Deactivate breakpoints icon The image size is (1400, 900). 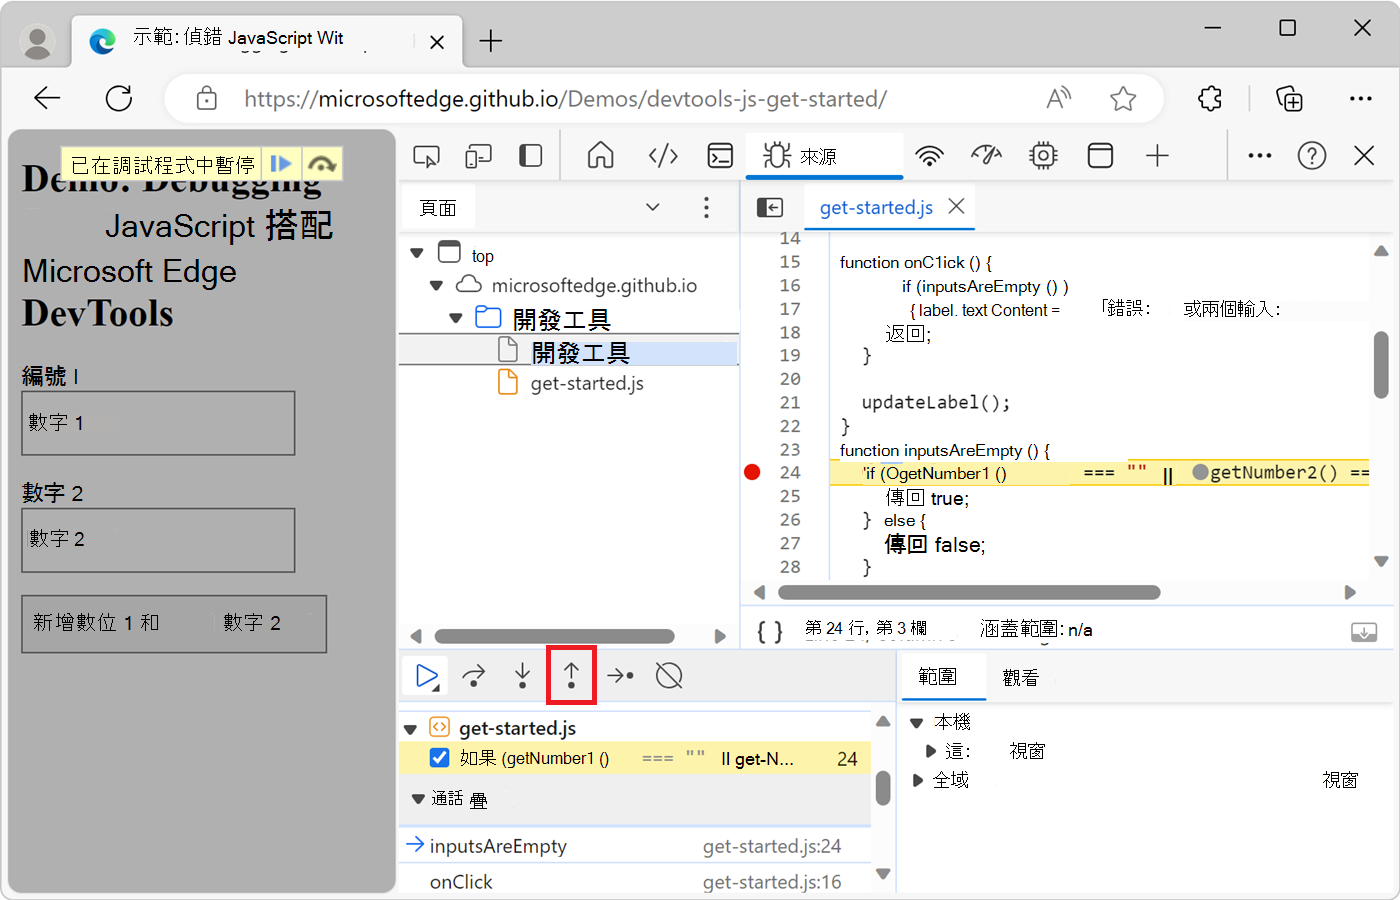click(x=669, y=677)
